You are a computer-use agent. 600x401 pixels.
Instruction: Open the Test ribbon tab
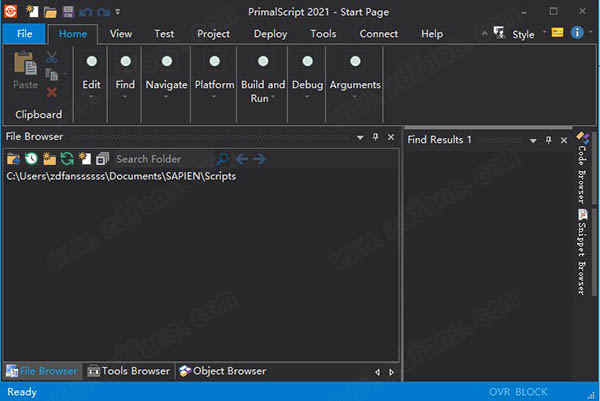pos(164,34)
